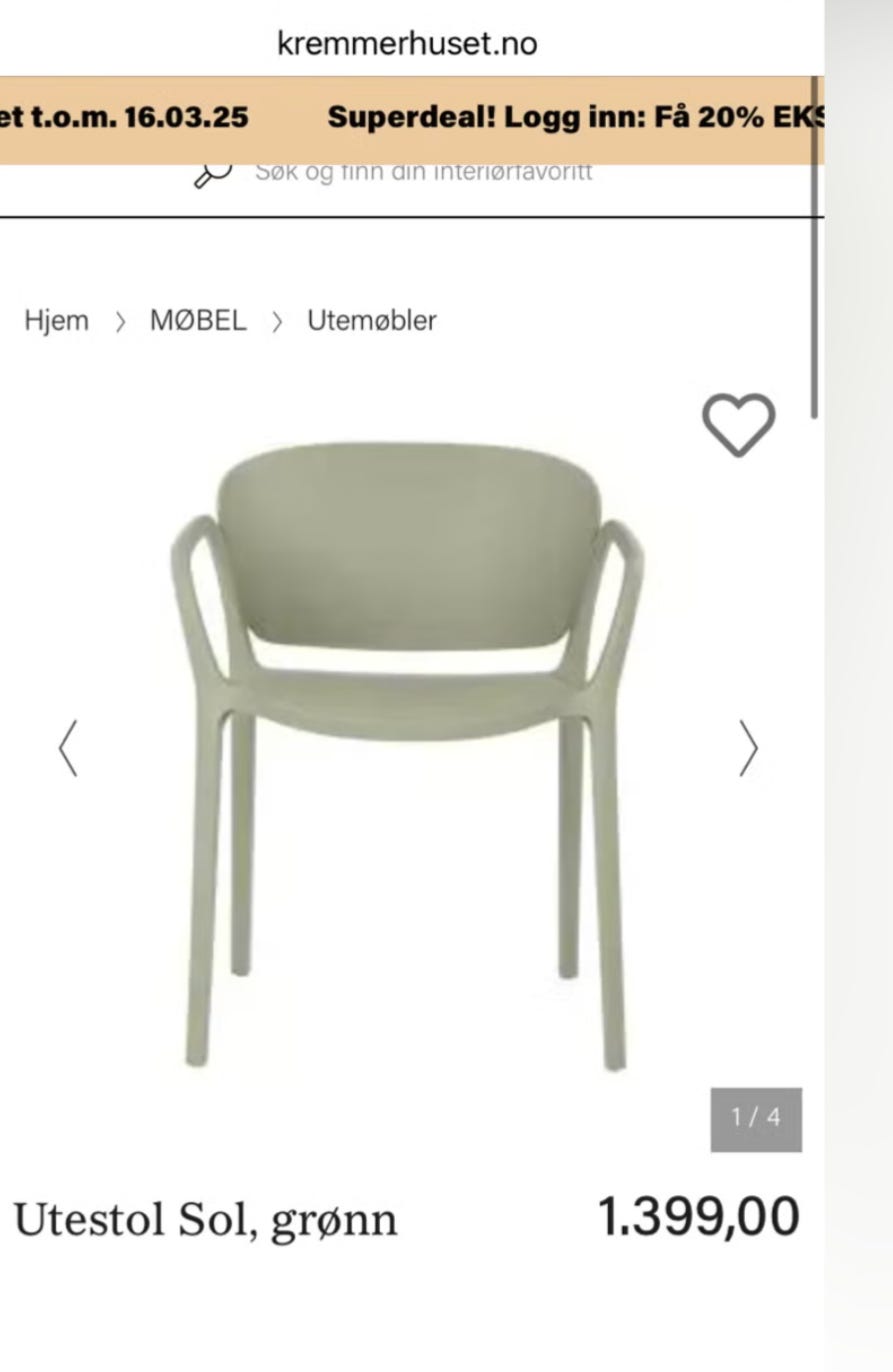
Task: Go to Hjem breadcrumb link
Action: [x=57, y=321]
